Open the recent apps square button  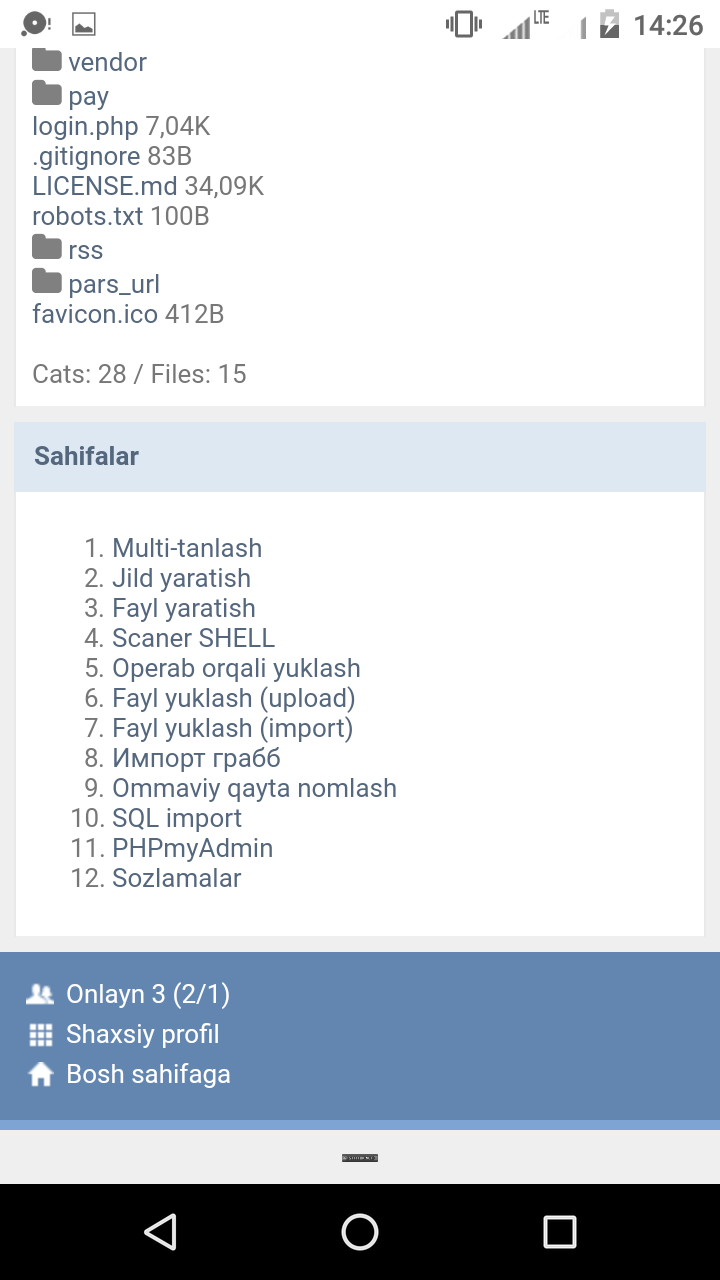tap(559, 1231)
